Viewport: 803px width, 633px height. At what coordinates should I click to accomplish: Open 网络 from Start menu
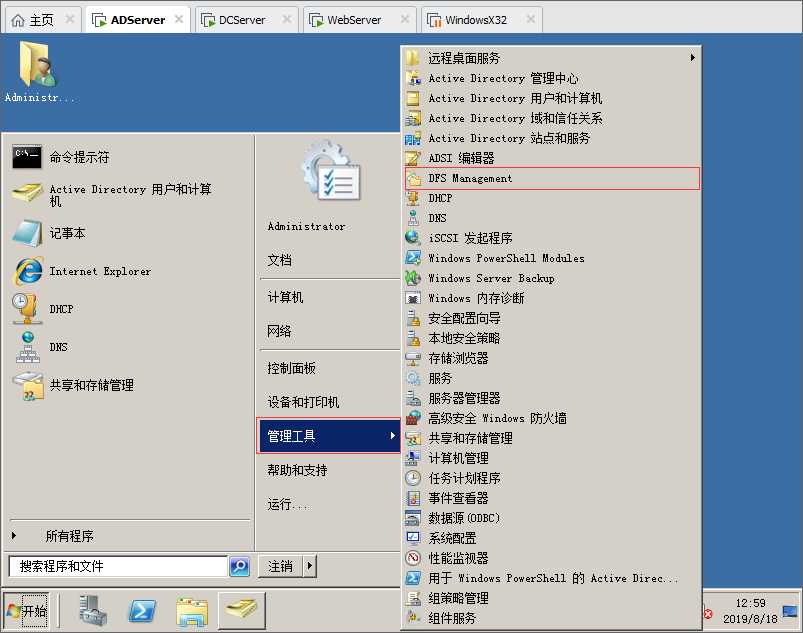pyautogui.click(x=279, y=331)
